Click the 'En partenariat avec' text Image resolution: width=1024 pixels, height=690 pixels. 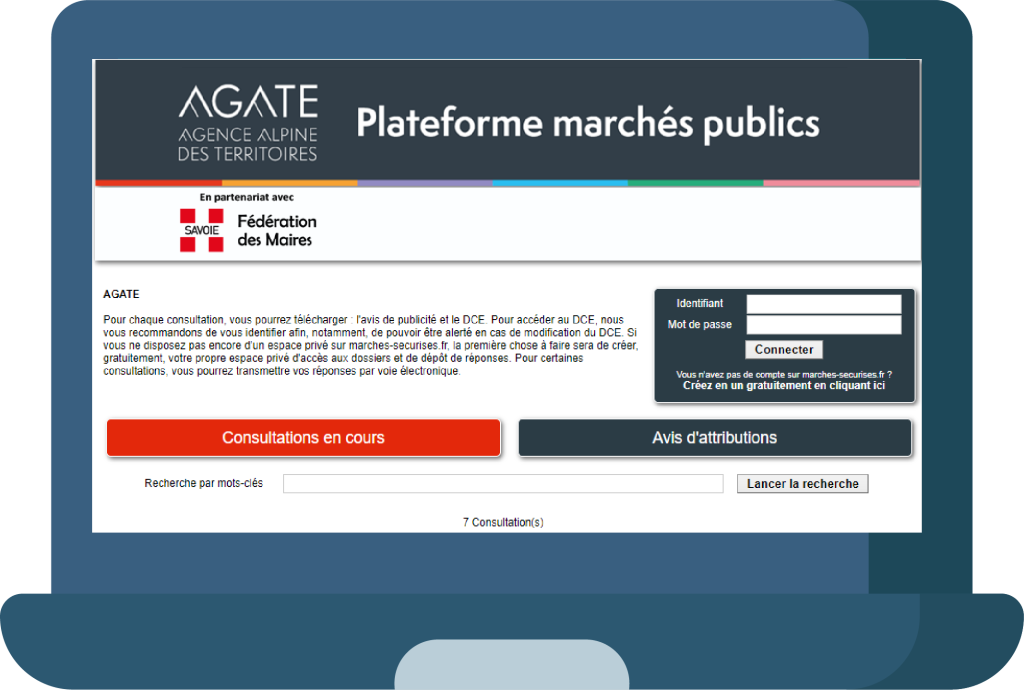coord(247,197)
